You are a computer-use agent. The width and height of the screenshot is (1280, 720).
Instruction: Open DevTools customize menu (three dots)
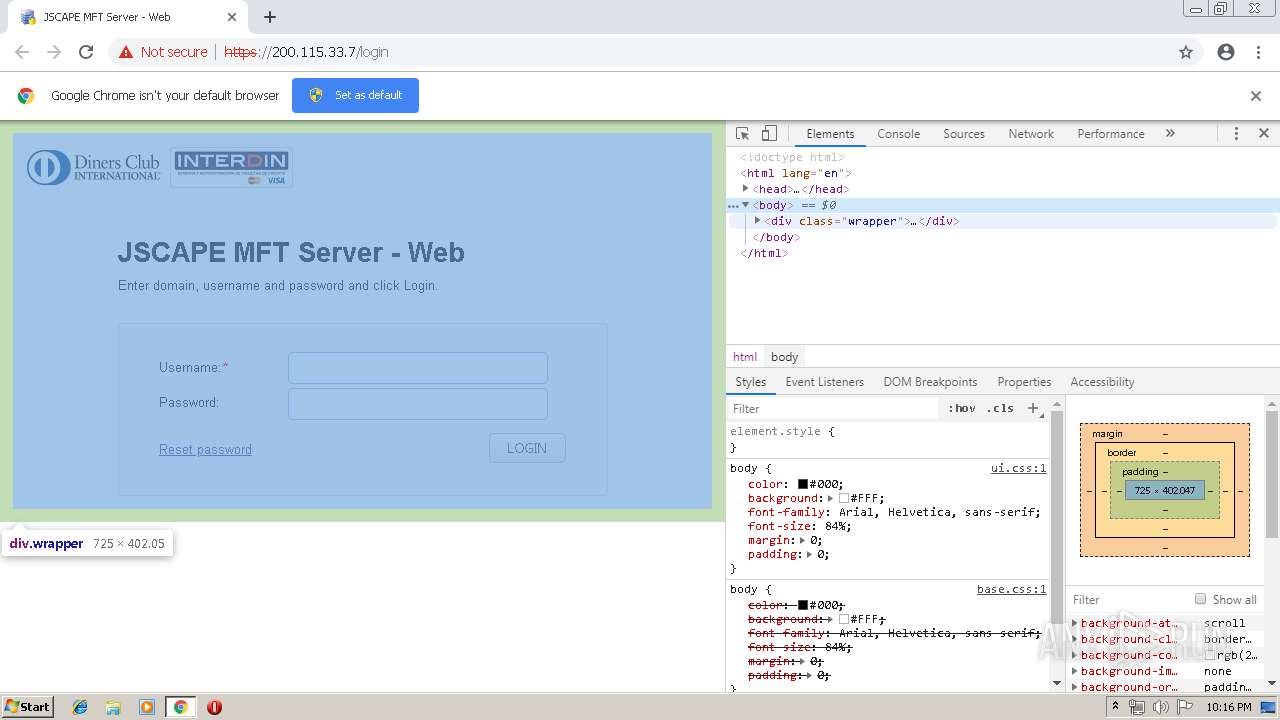[1236, 133]
